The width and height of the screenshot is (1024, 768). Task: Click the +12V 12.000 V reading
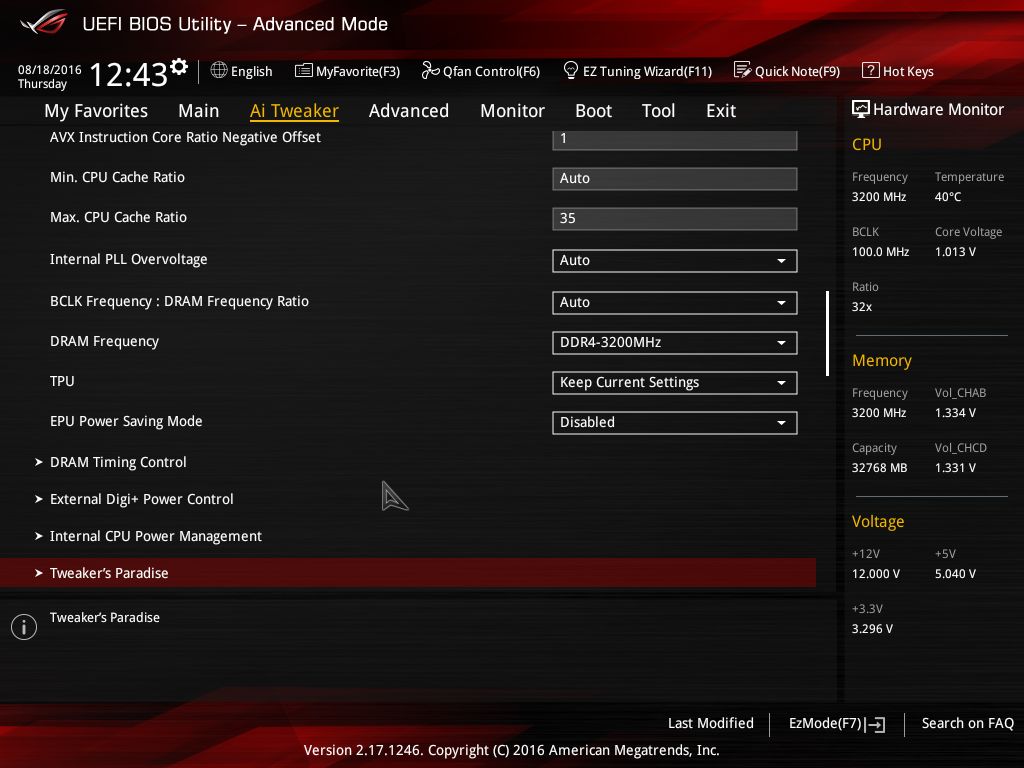pos(876,573)
